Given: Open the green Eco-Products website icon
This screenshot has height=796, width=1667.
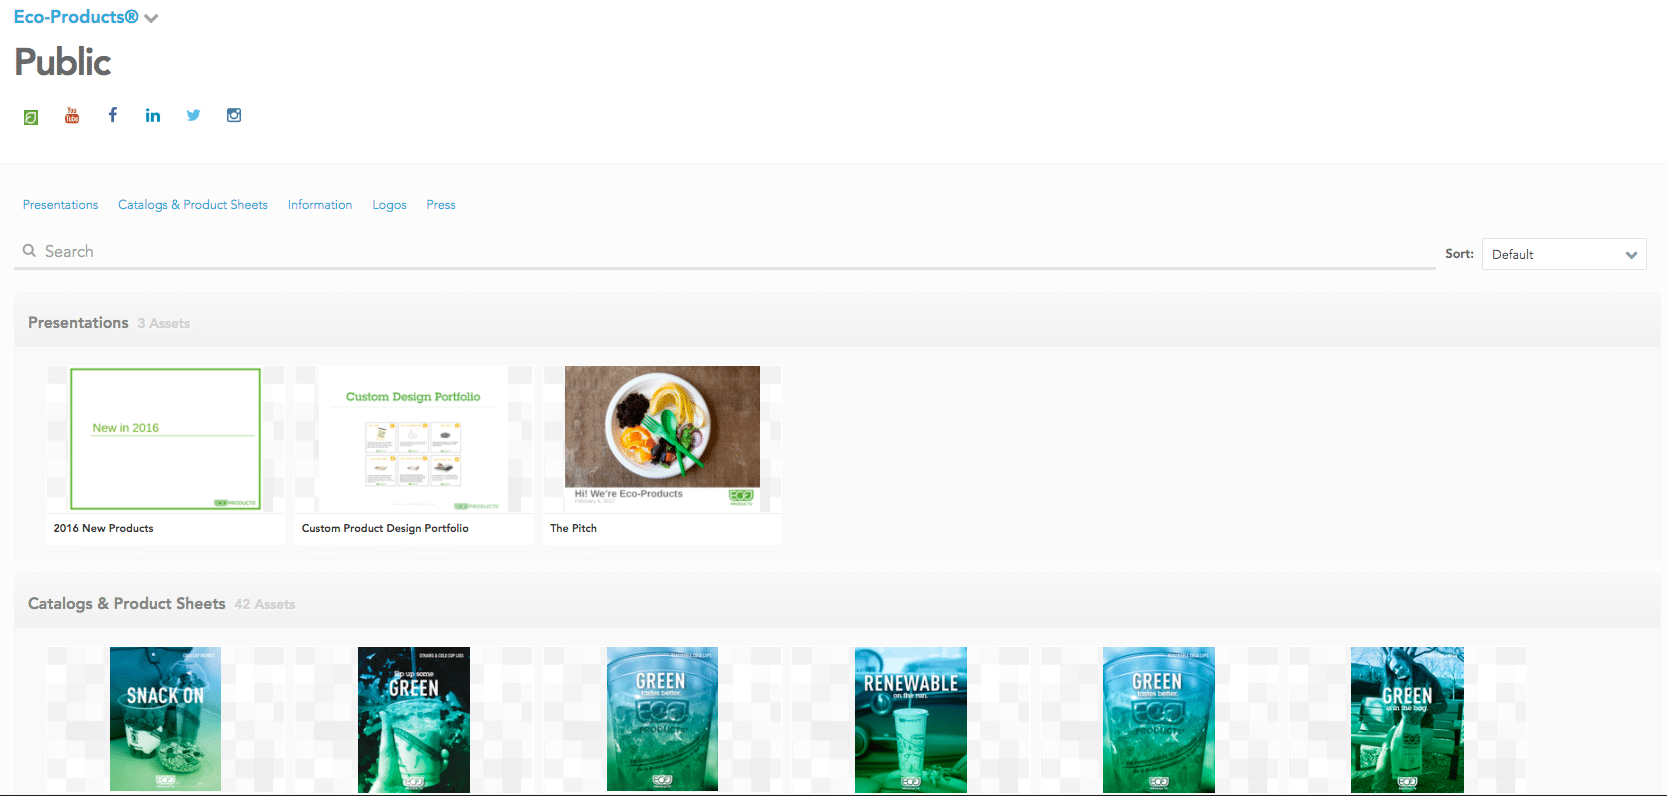Looking at the screenshot, I should (31, 117).
